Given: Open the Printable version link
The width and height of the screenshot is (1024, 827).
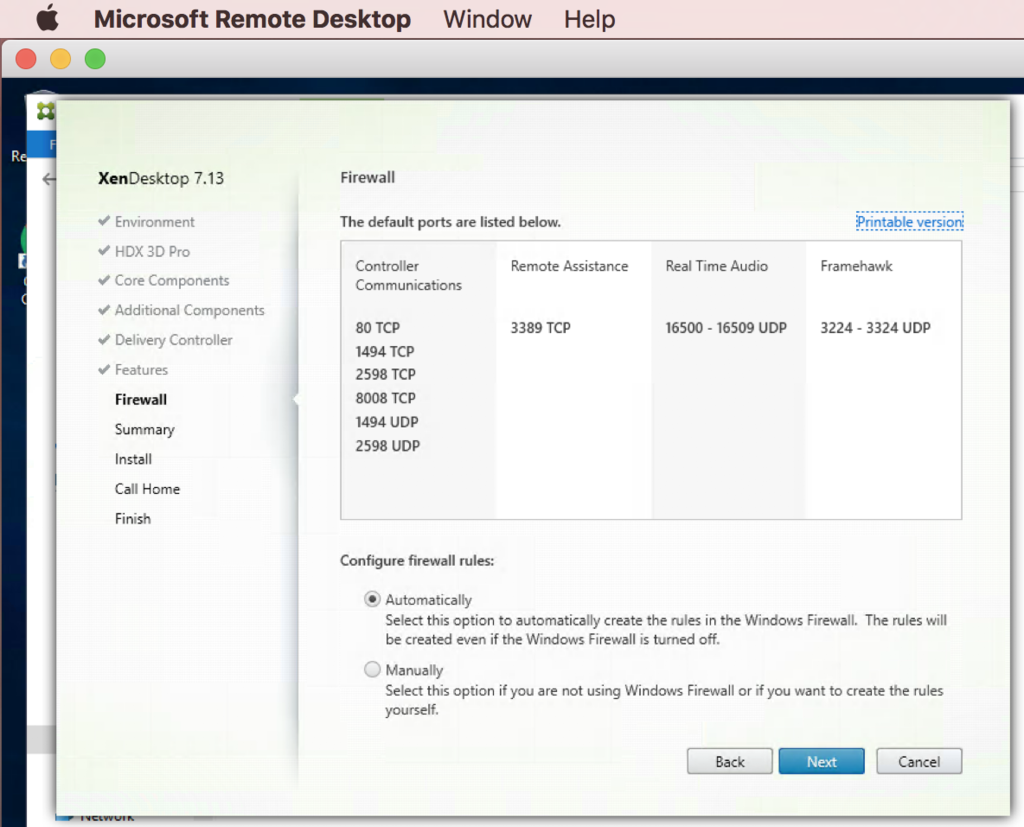Looking at the screenshot, I should (x=909, y=222).
